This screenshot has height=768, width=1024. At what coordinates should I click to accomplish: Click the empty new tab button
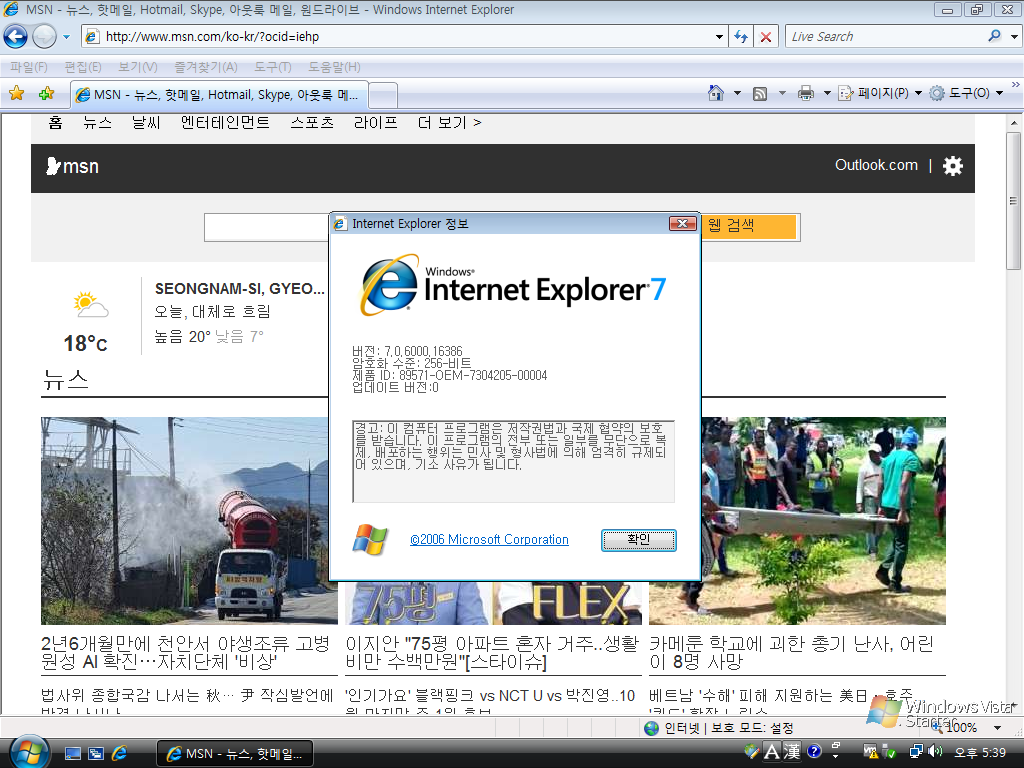[x=383, y=96]
